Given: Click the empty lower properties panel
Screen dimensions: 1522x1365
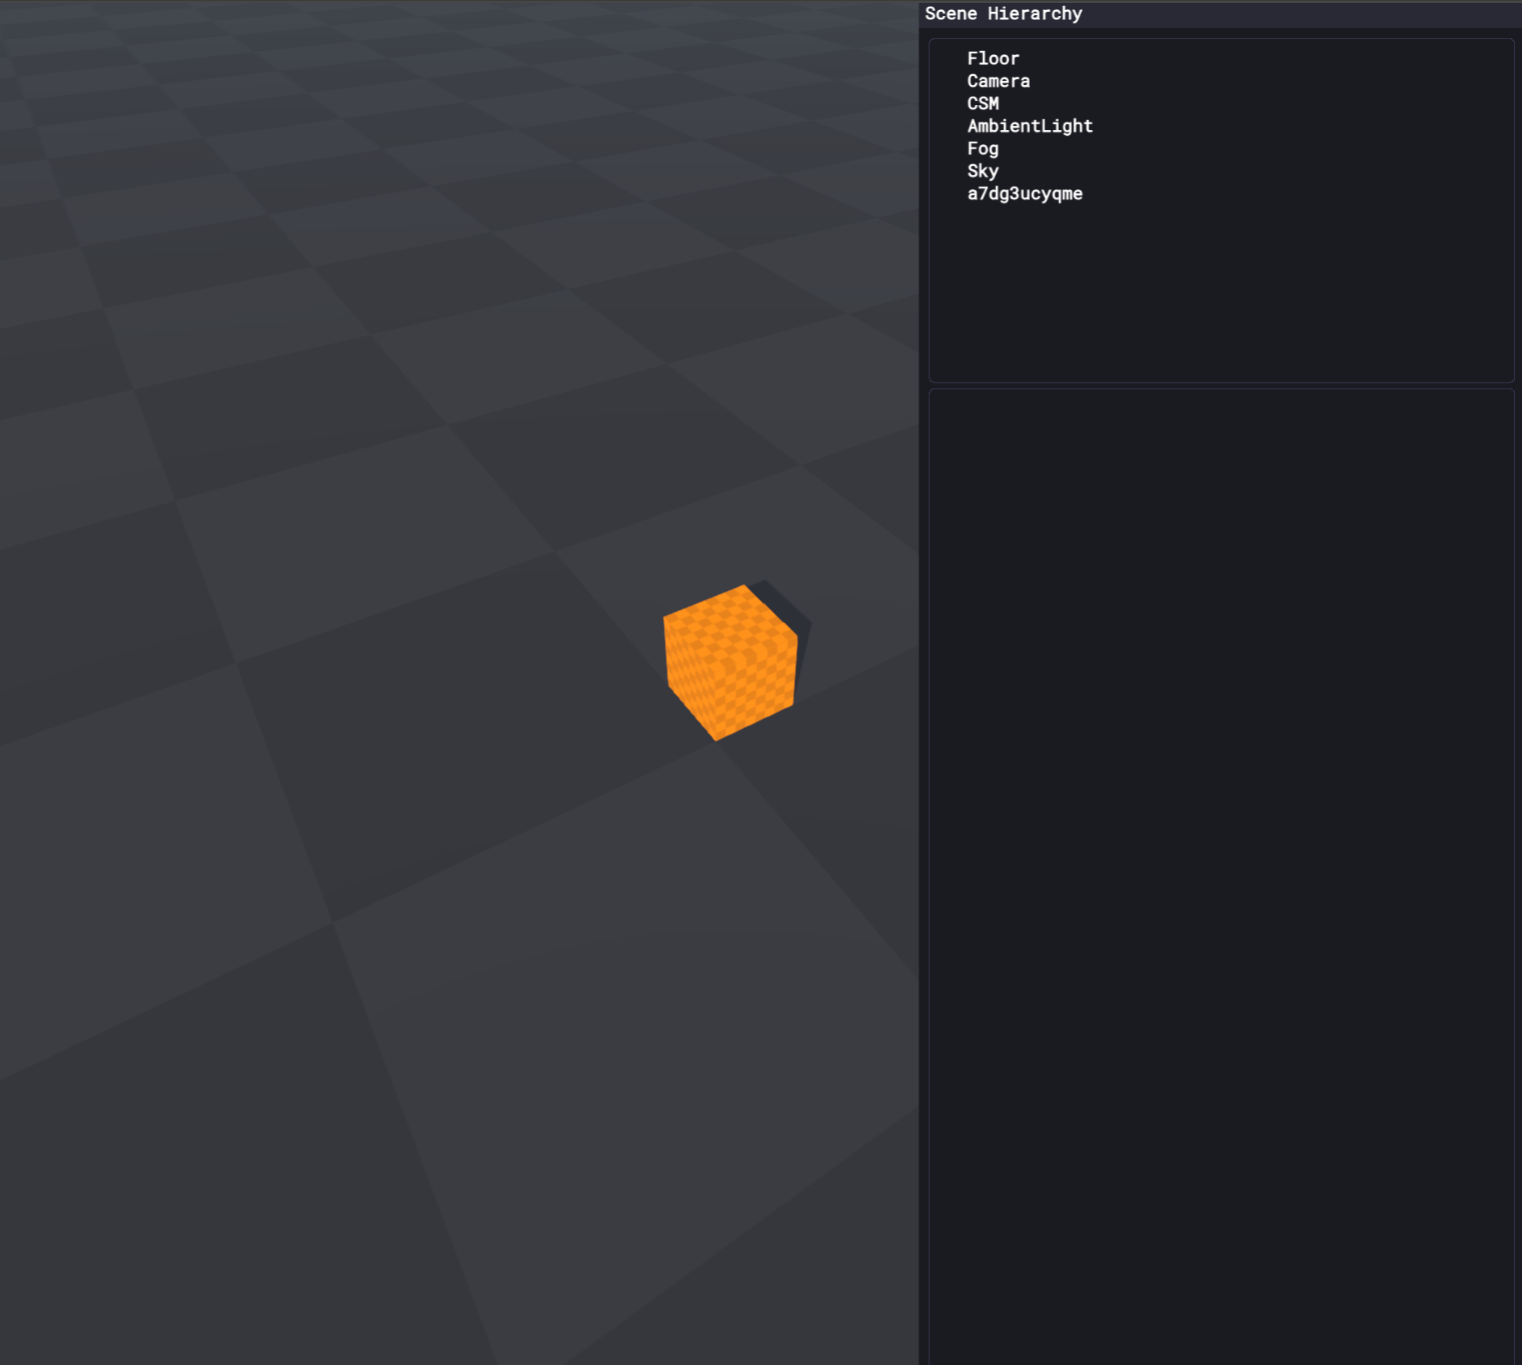Looking at the screenshot, I should 1220,850.
